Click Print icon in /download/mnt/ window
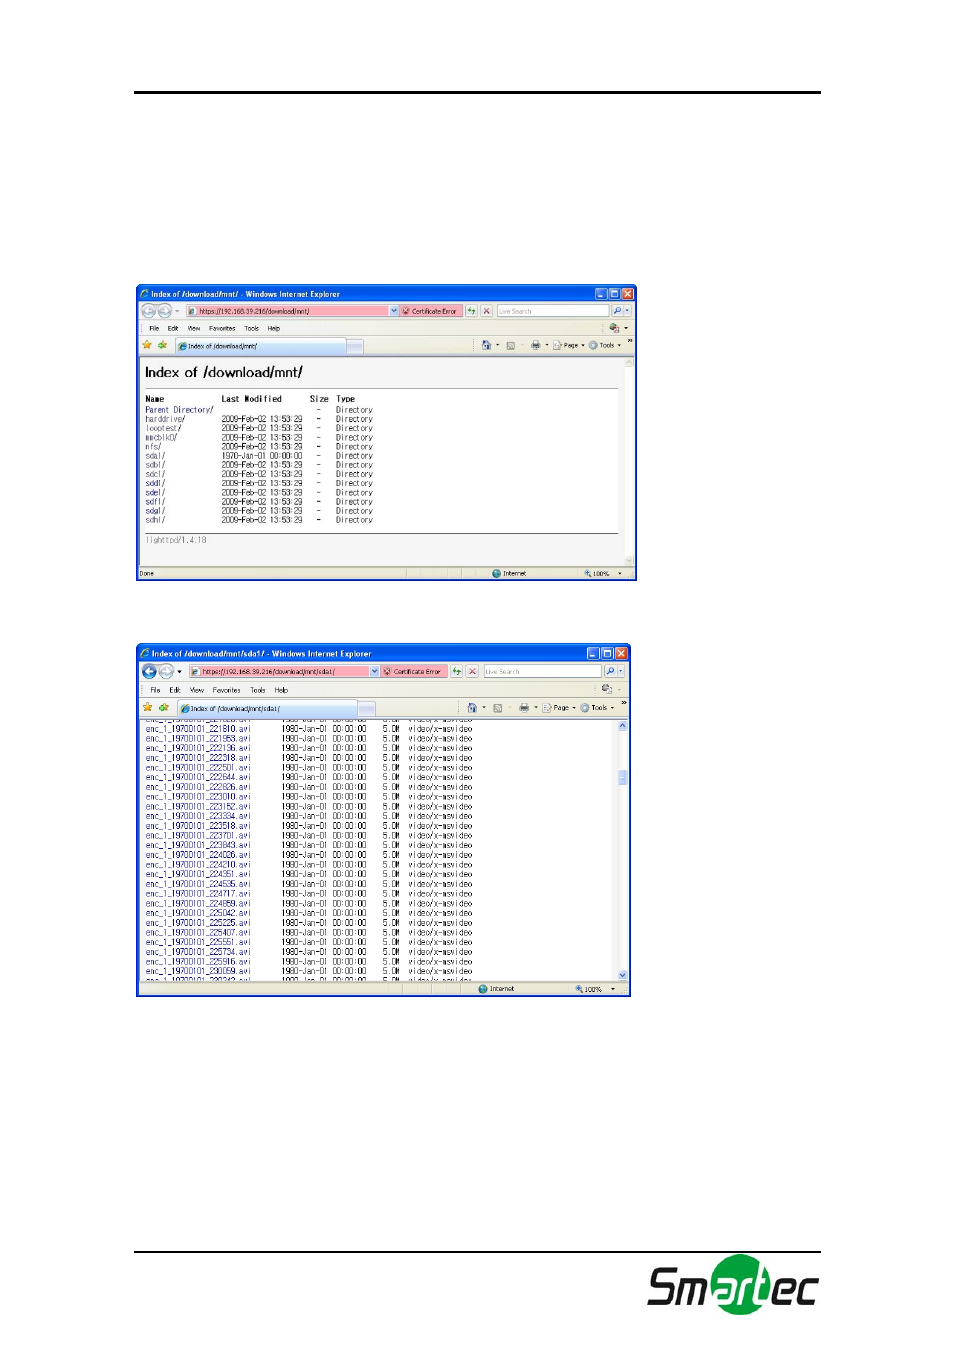This screenshot has width=954, height=1350. (535, 345)
